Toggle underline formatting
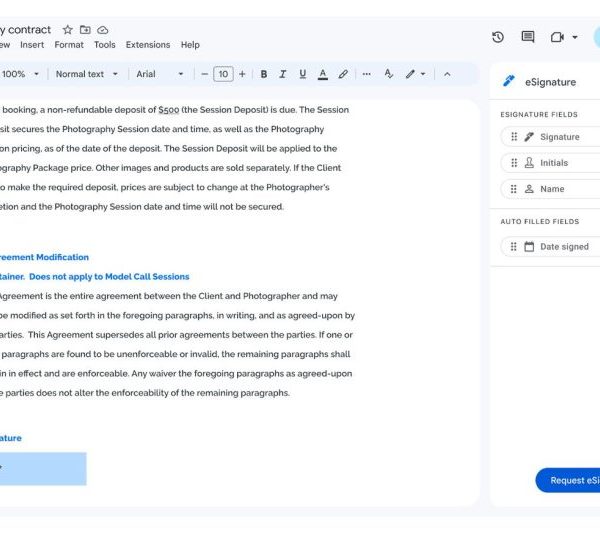The image size is (600, 533). [303, 74]
